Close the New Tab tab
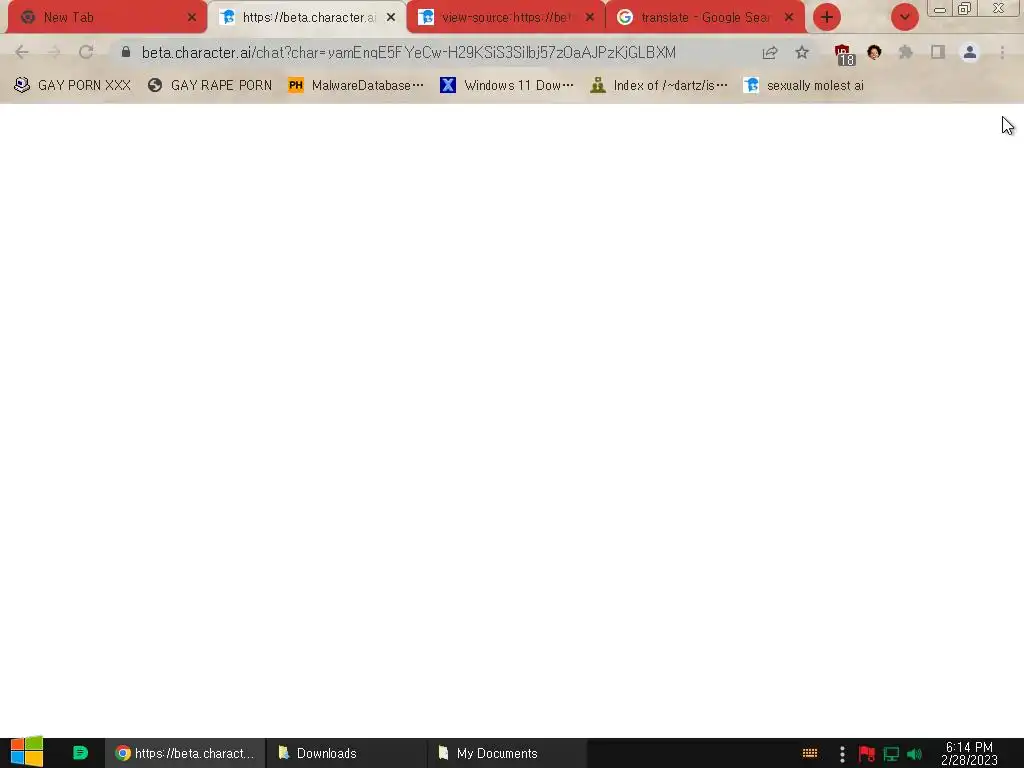This screenshot has width=1024, height=768. (x=191, y=18)
